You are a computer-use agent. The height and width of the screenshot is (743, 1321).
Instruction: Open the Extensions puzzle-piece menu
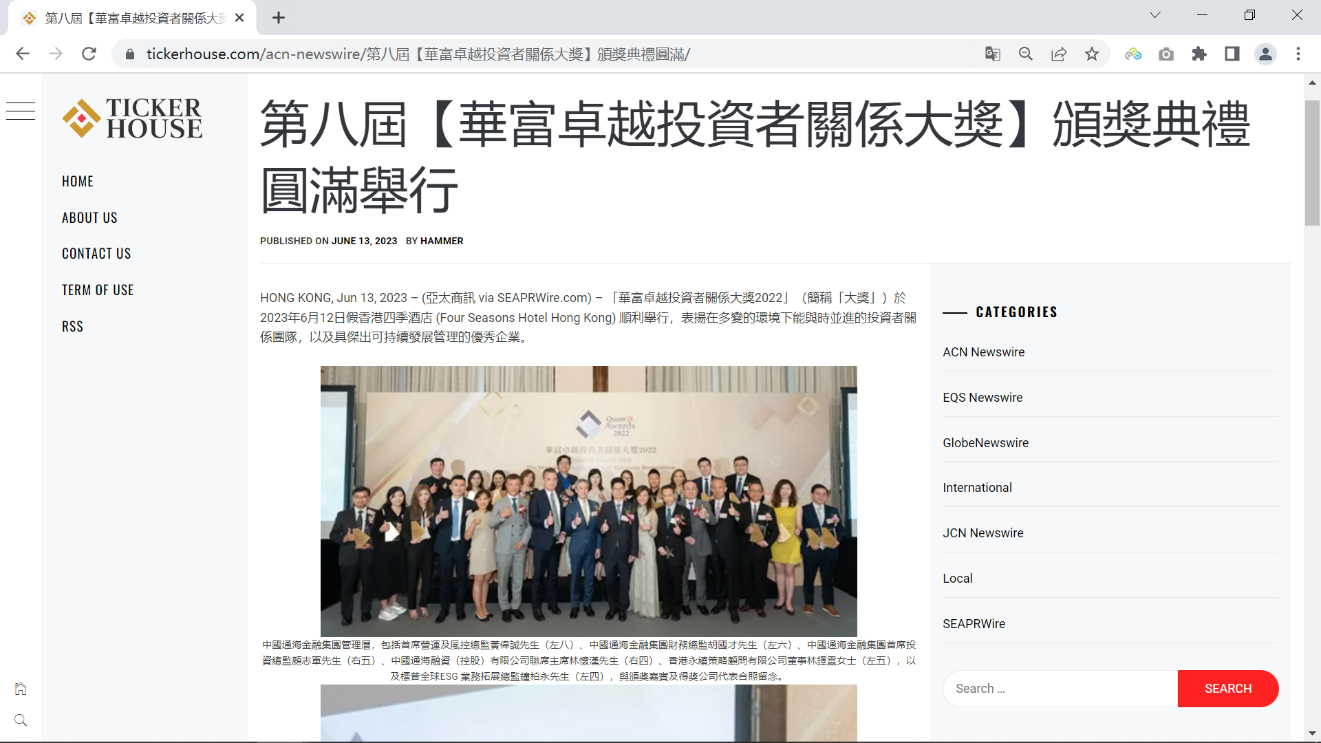(x=1199, y=54)
